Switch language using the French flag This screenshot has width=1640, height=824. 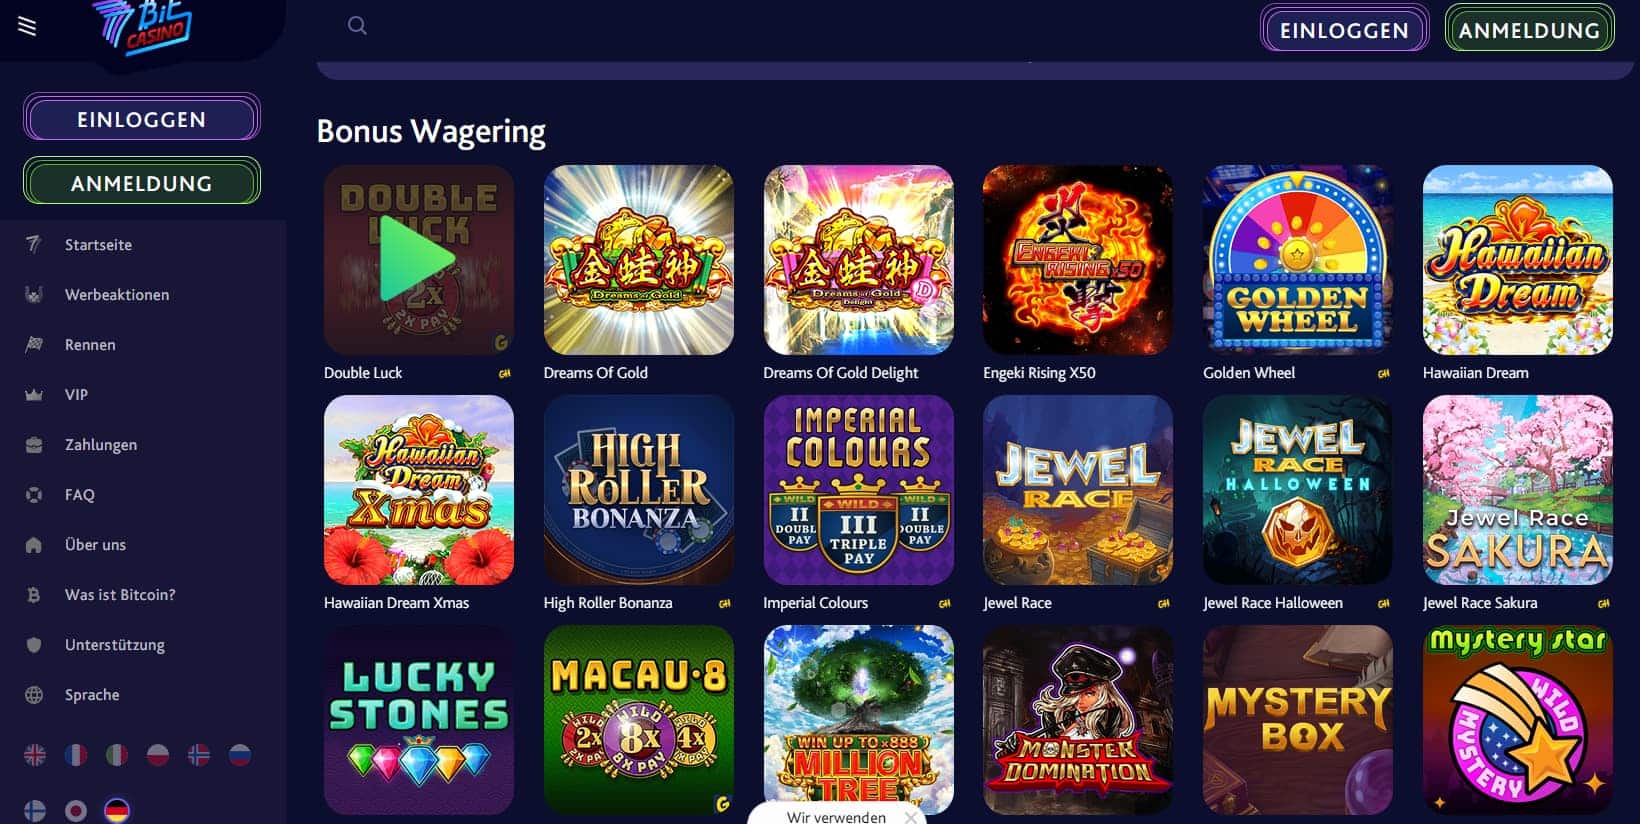point(76,755)
